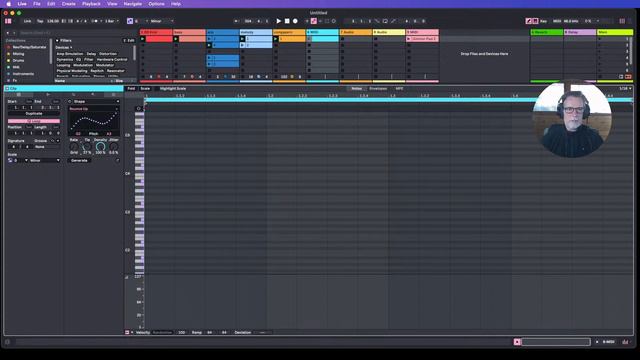Viewport: 640px width, 360px height.
Task: Open the piano roll grid size dropdown
Action: pyautogui.click(x=625, y=88)
